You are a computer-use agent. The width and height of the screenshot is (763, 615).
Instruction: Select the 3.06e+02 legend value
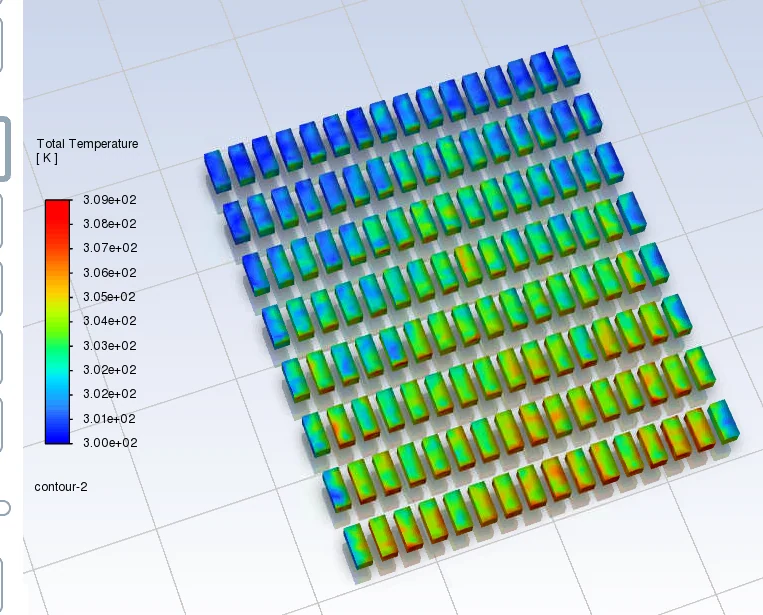coord(110,272)
